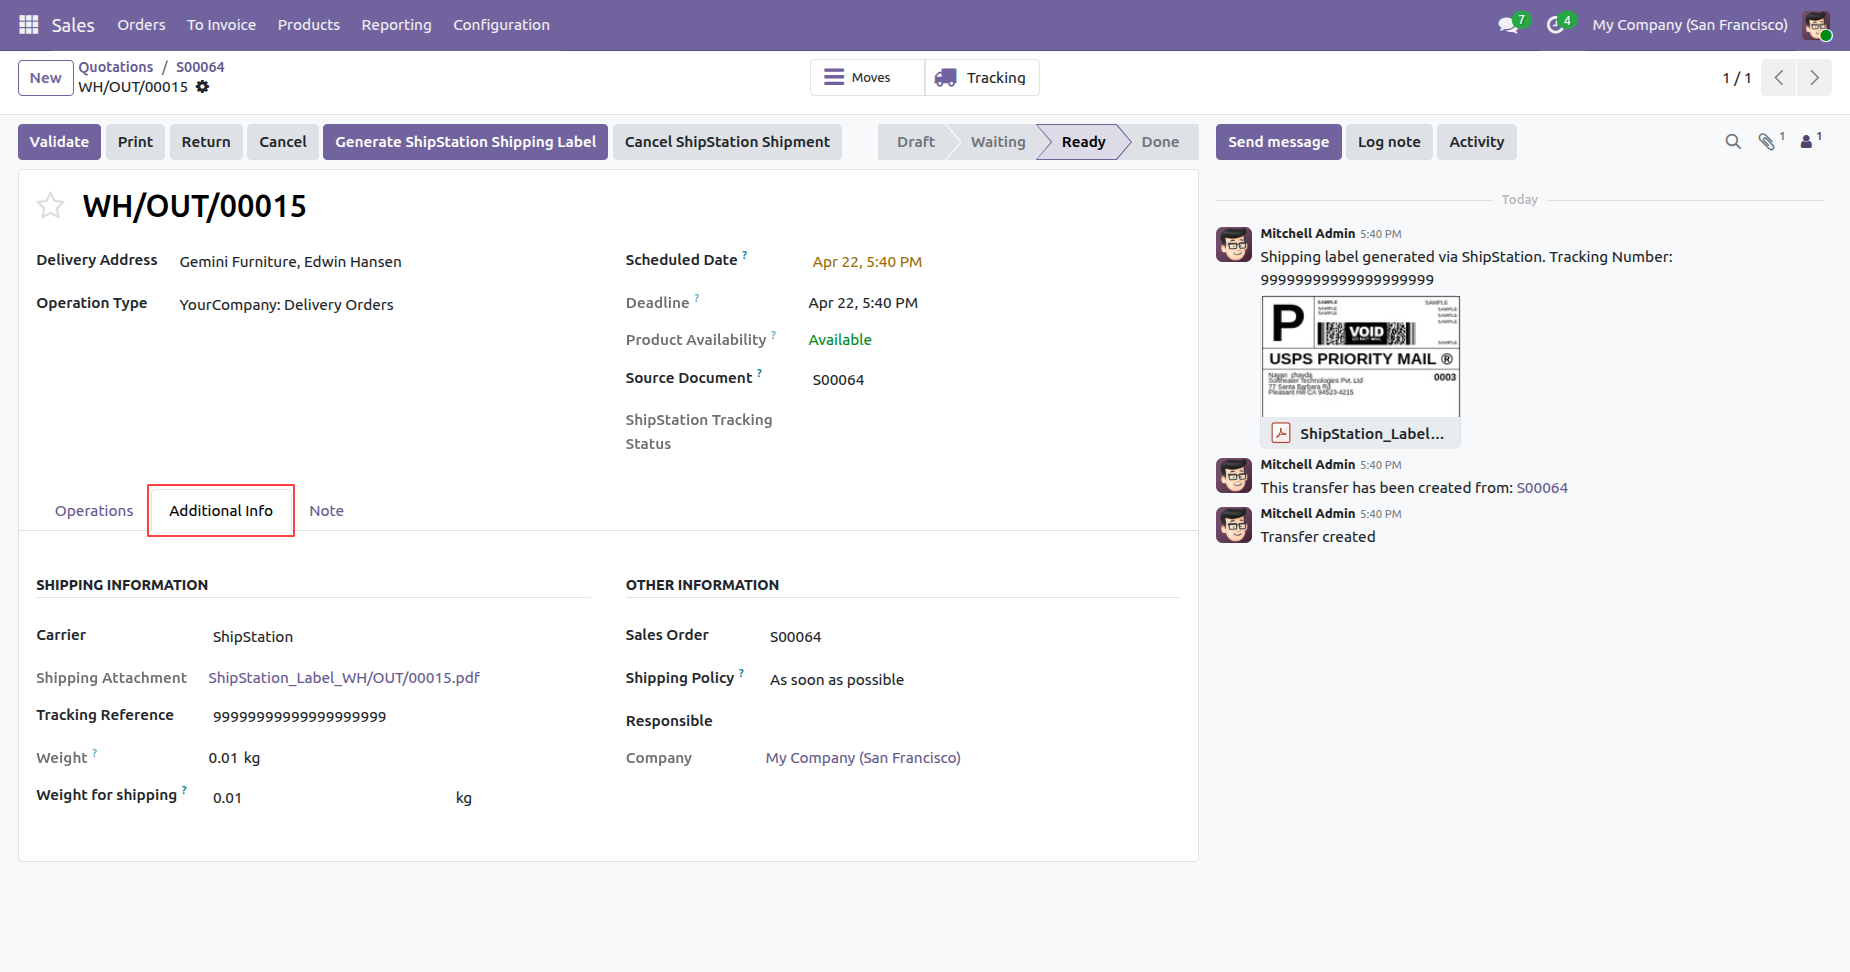Click Send message in chatter

pos(1278,142)
